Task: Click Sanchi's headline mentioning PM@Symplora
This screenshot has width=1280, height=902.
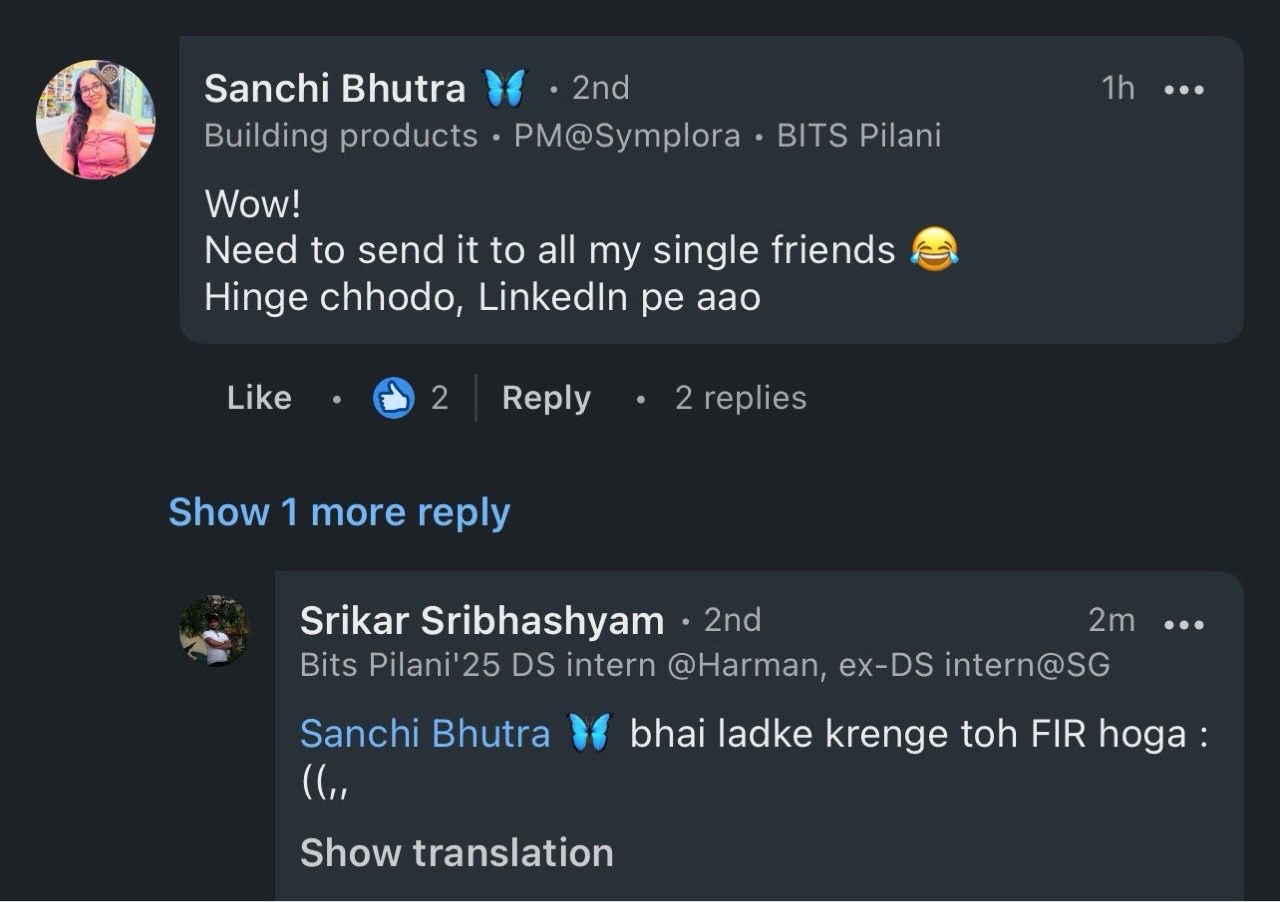Action: tap(572, 136)
